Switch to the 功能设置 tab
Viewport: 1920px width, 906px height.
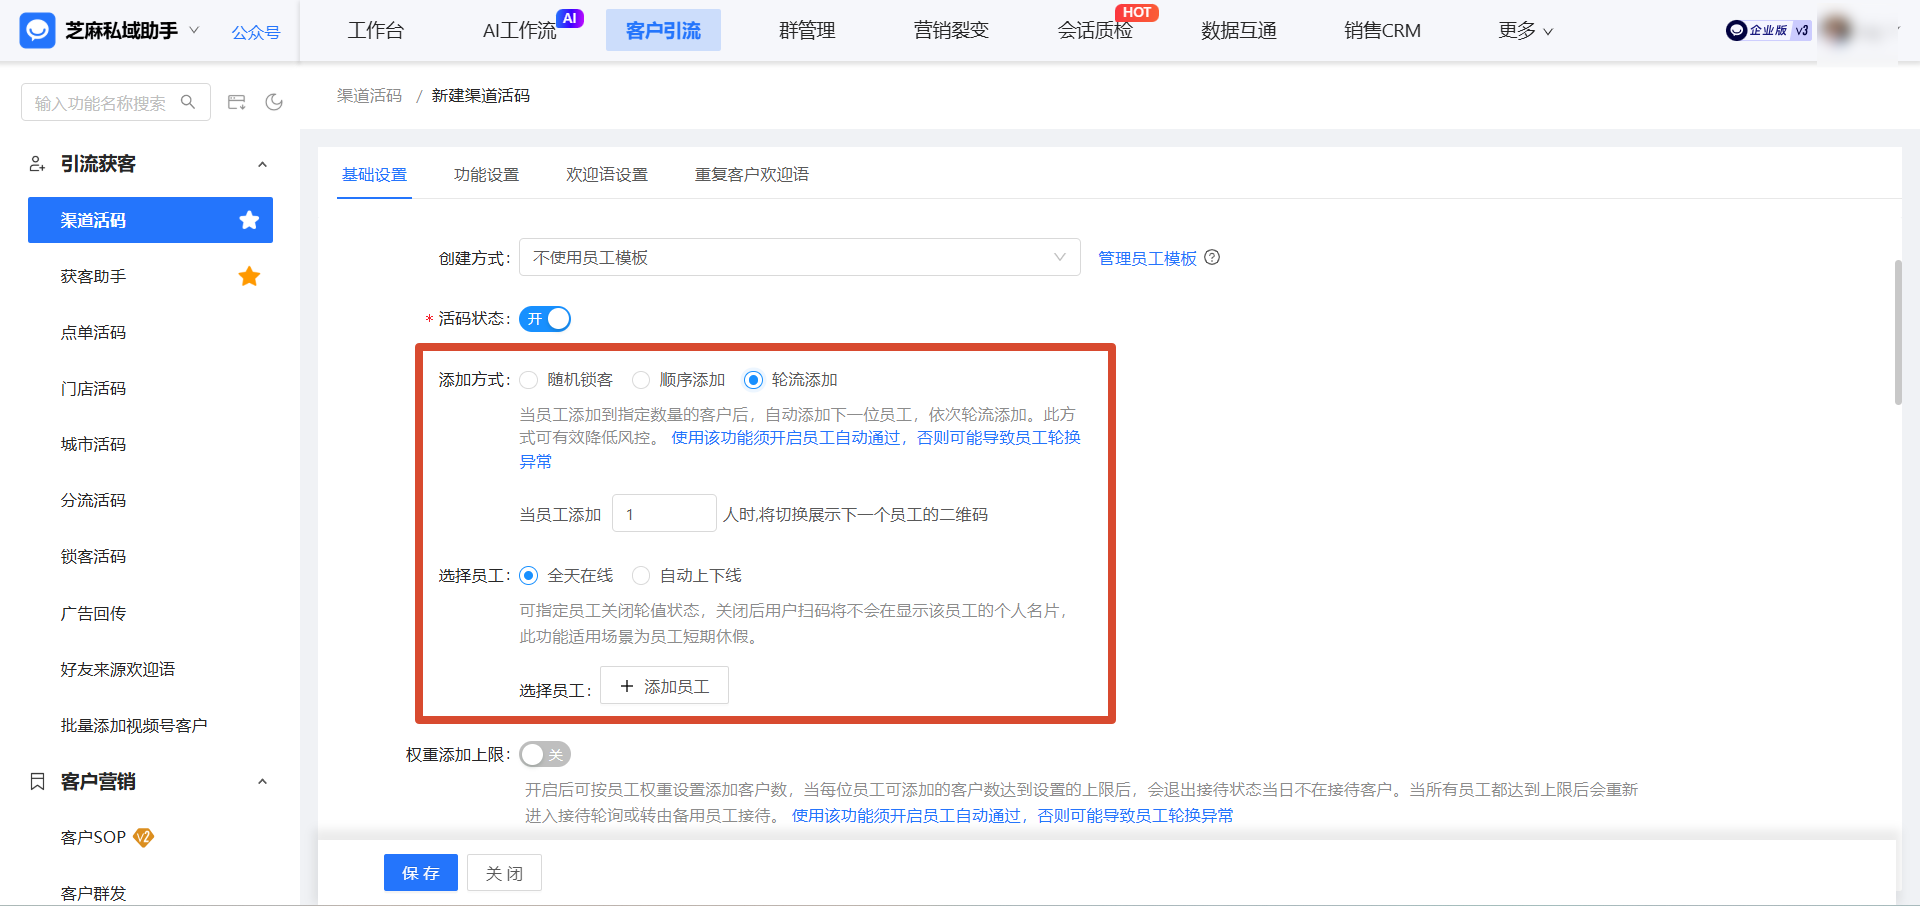tap(486, 174)
